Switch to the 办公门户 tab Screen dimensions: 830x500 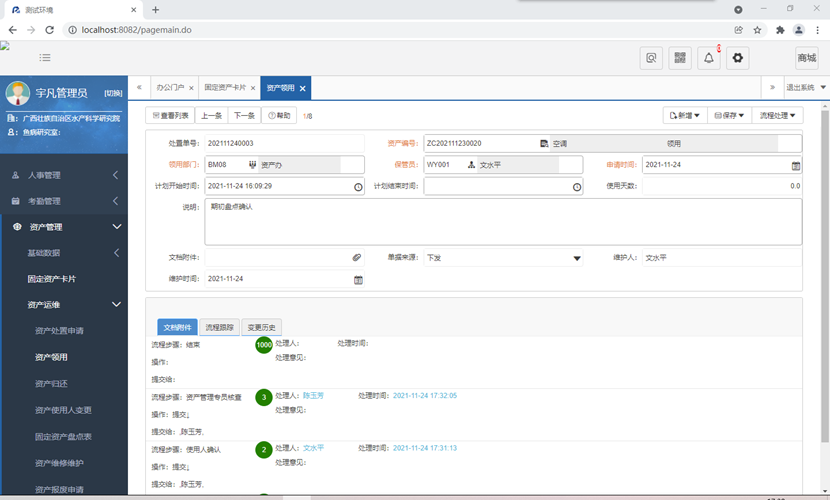point(170,88)
